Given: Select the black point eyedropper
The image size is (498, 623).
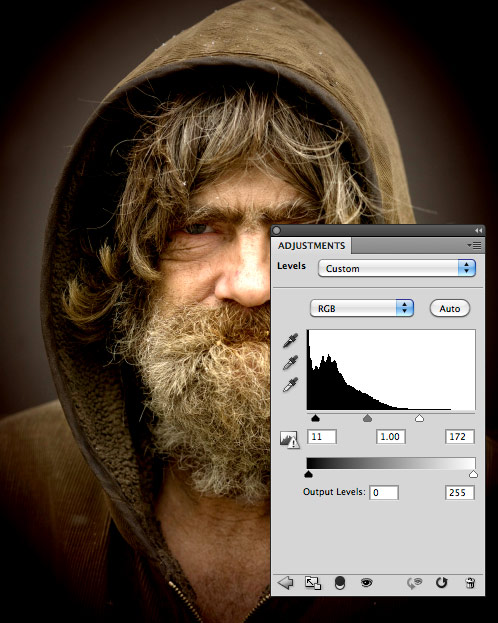Looking at the screenshot, I should tap(291, 341).
